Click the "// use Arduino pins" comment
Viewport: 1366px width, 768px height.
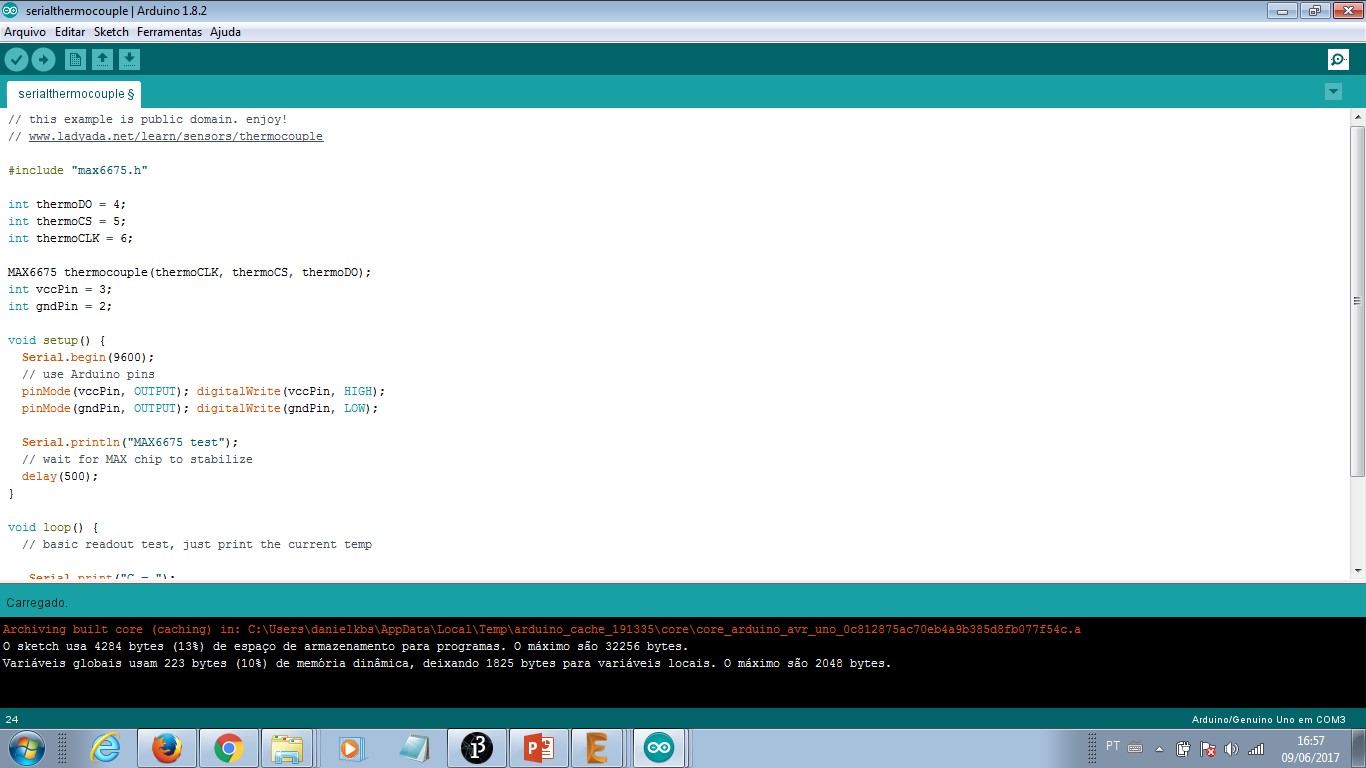click(88, 374)
